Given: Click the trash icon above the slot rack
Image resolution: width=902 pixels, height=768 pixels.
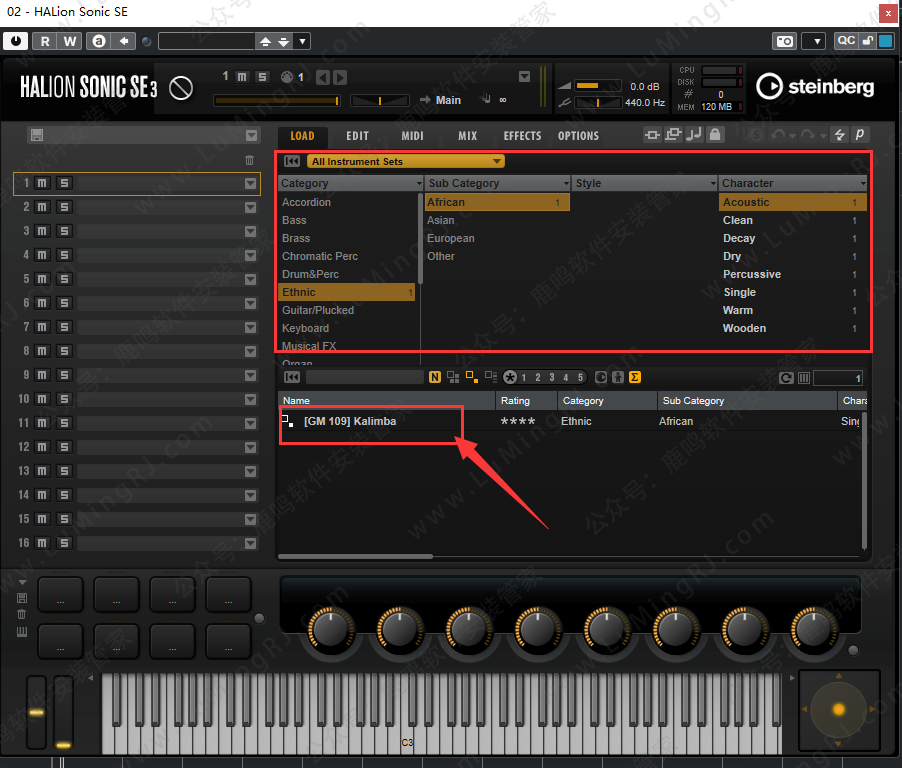Looking at the screenshot, I should [x=249, y=160].
